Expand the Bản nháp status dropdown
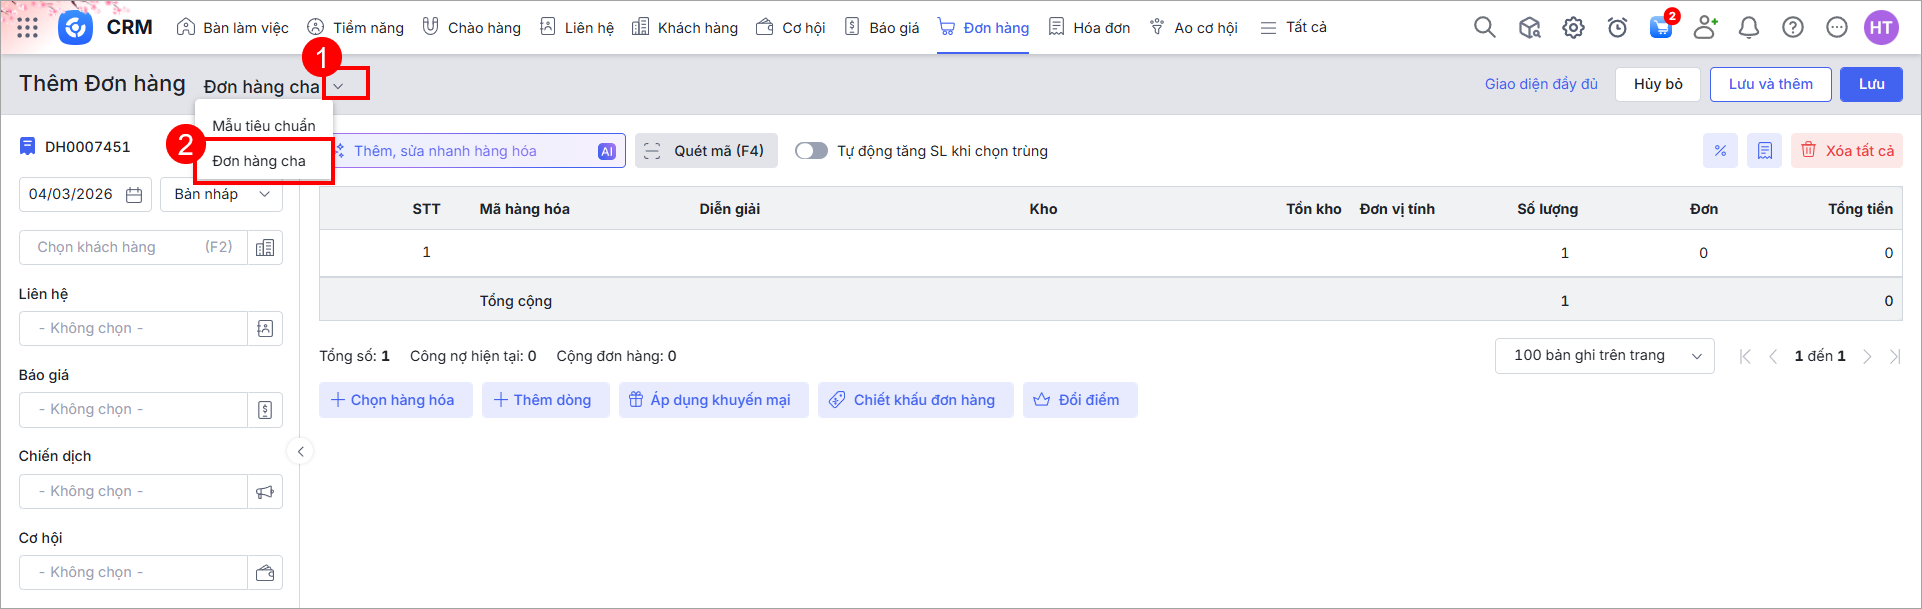This screenshot has width=1922, height=609. 221,195
